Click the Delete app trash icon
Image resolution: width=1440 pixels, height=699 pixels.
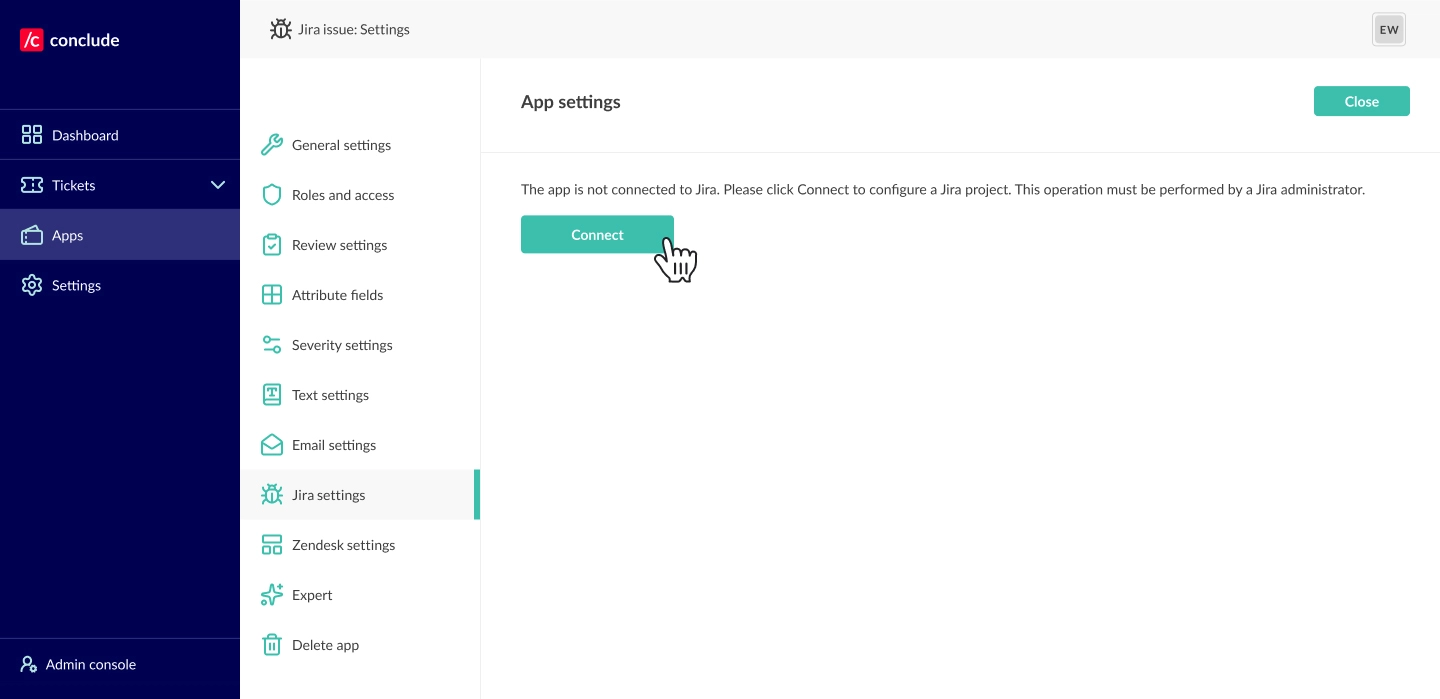click(x=272, y=645)
